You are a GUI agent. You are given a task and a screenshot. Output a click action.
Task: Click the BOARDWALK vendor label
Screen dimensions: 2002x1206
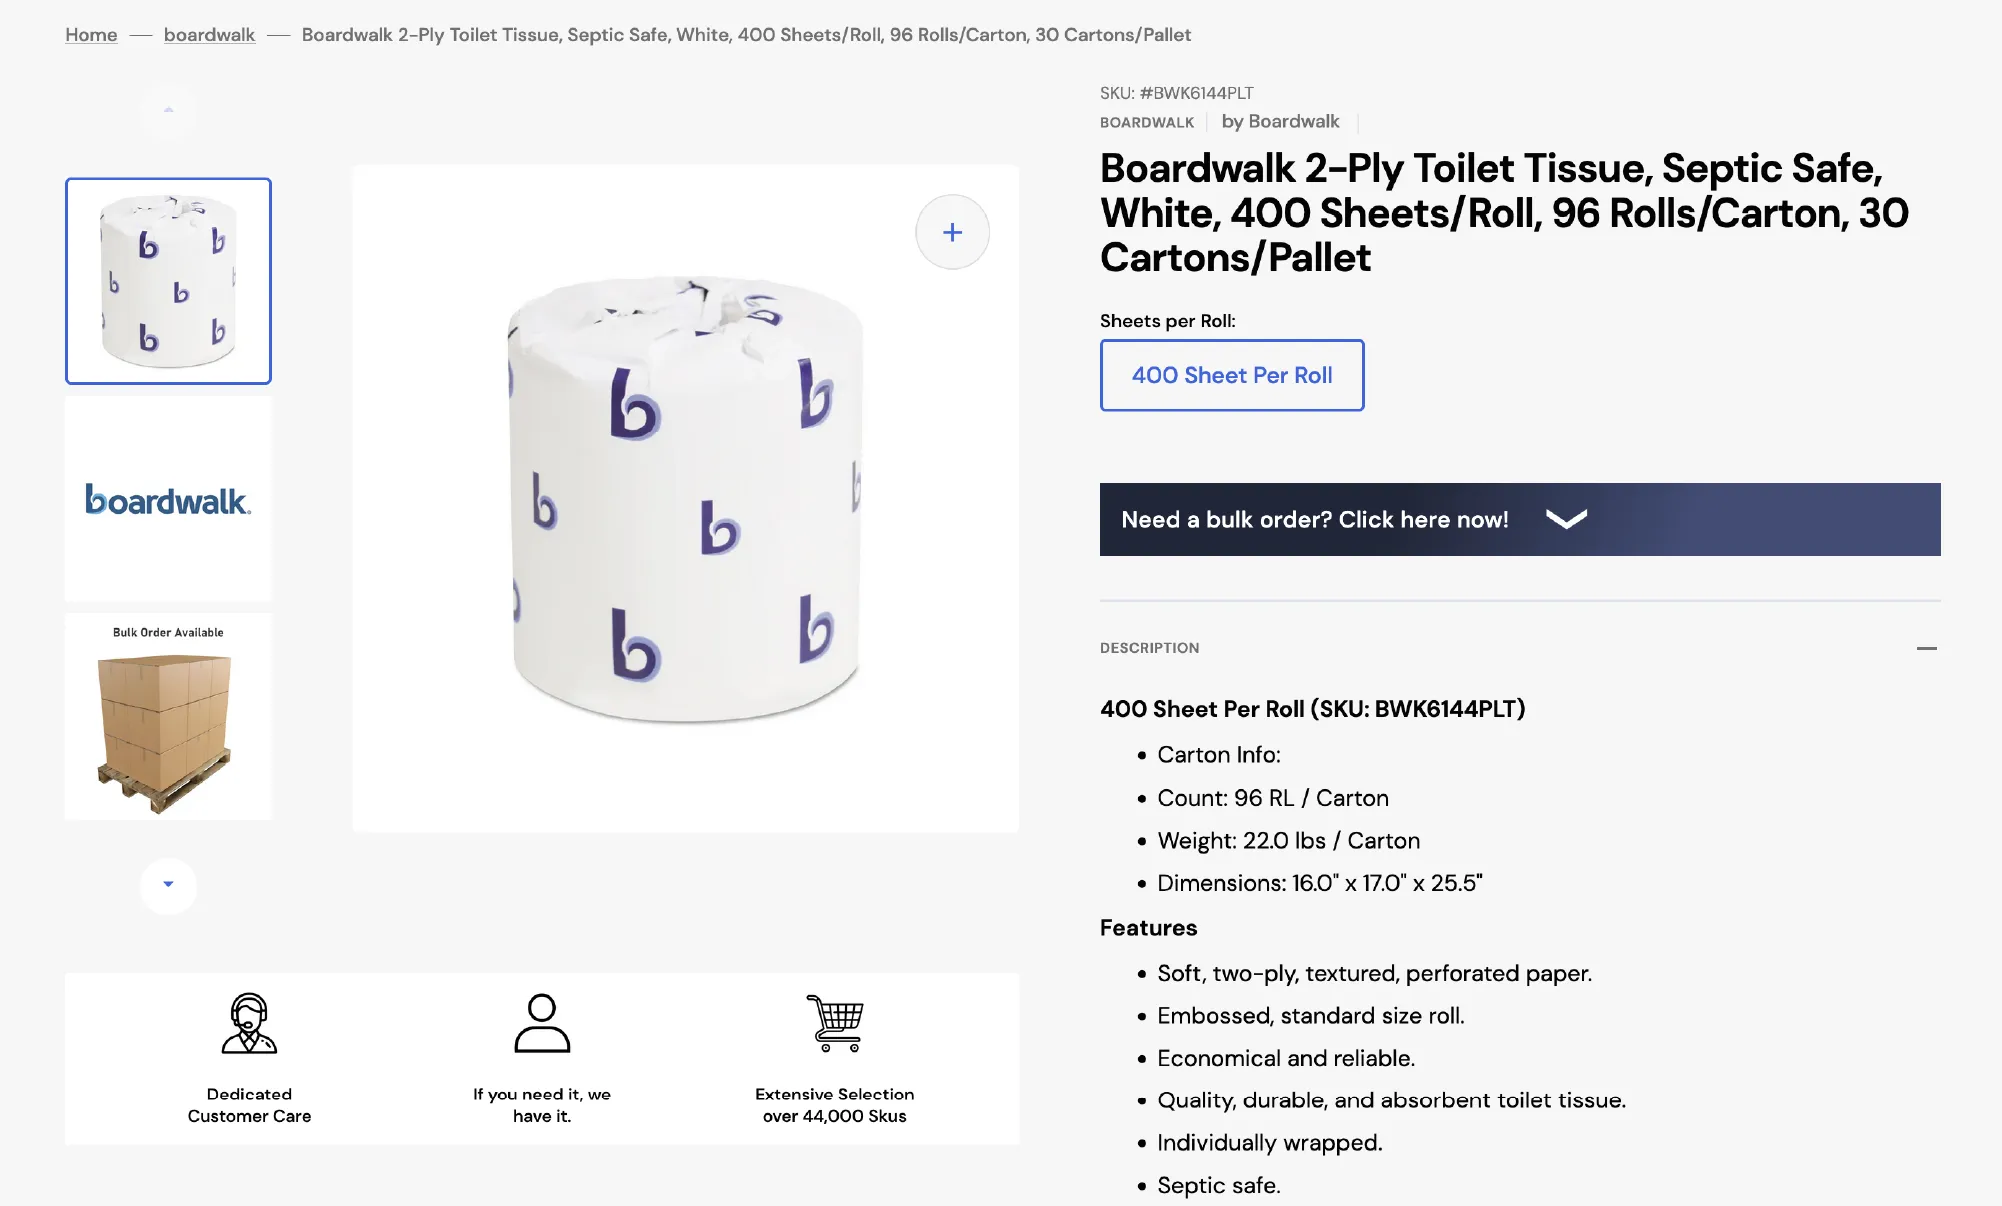coord(1147,122)
